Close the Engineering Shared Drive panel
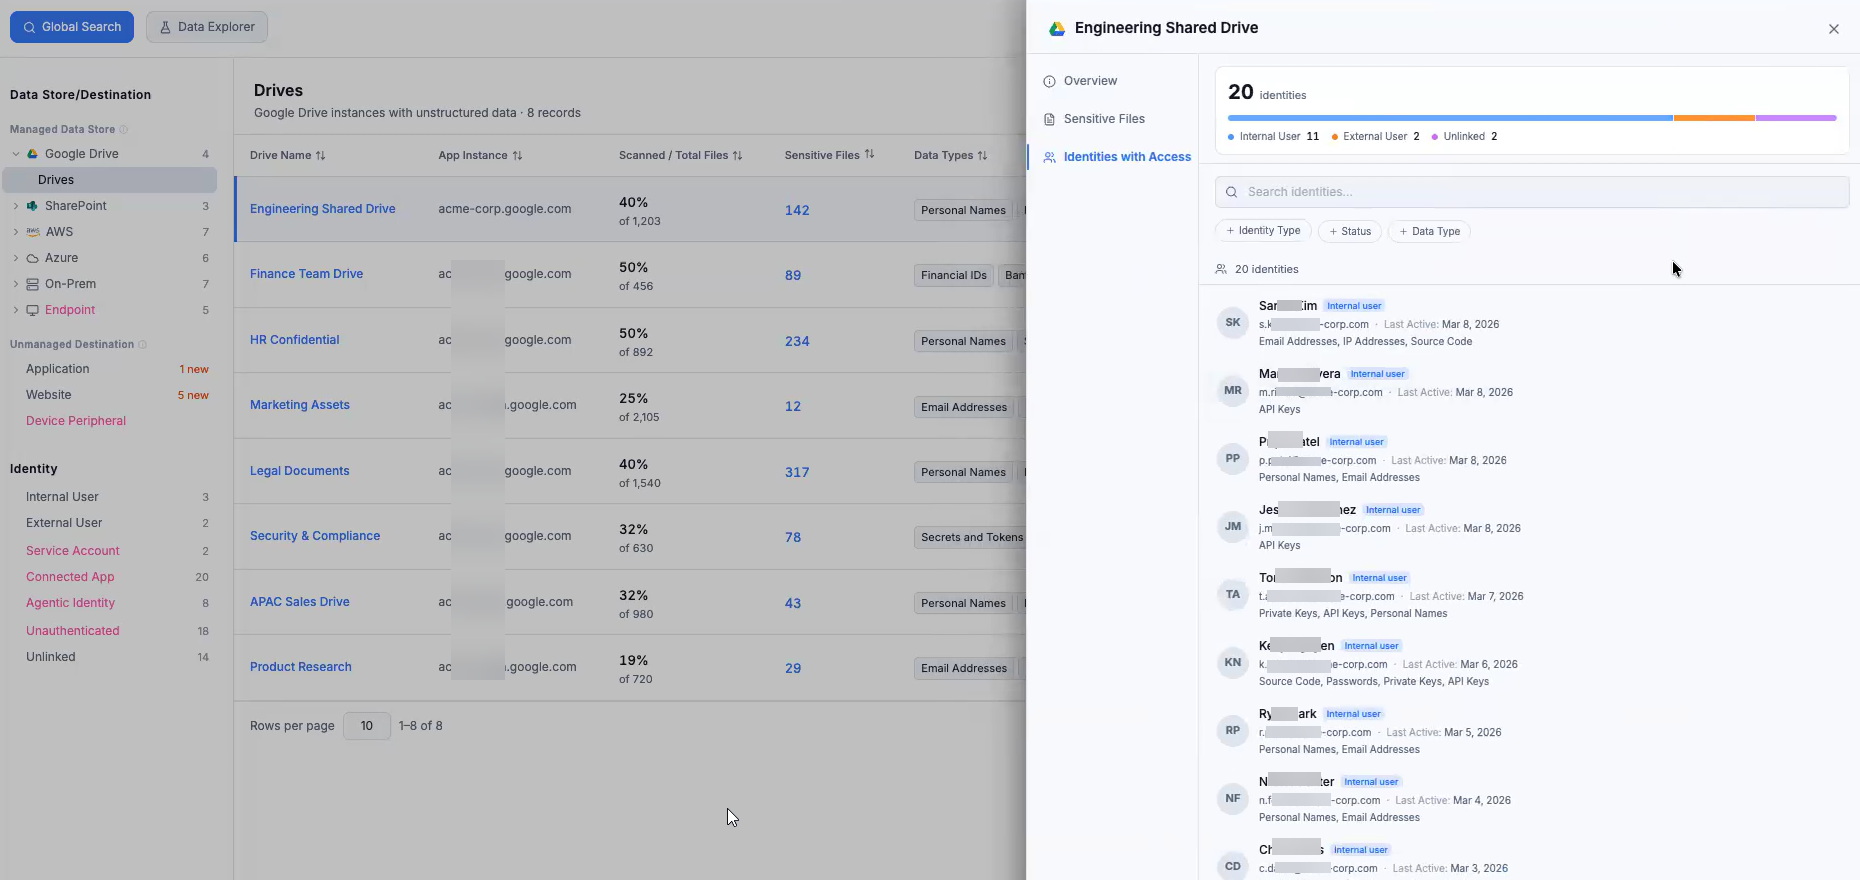 click(1834, 29)
